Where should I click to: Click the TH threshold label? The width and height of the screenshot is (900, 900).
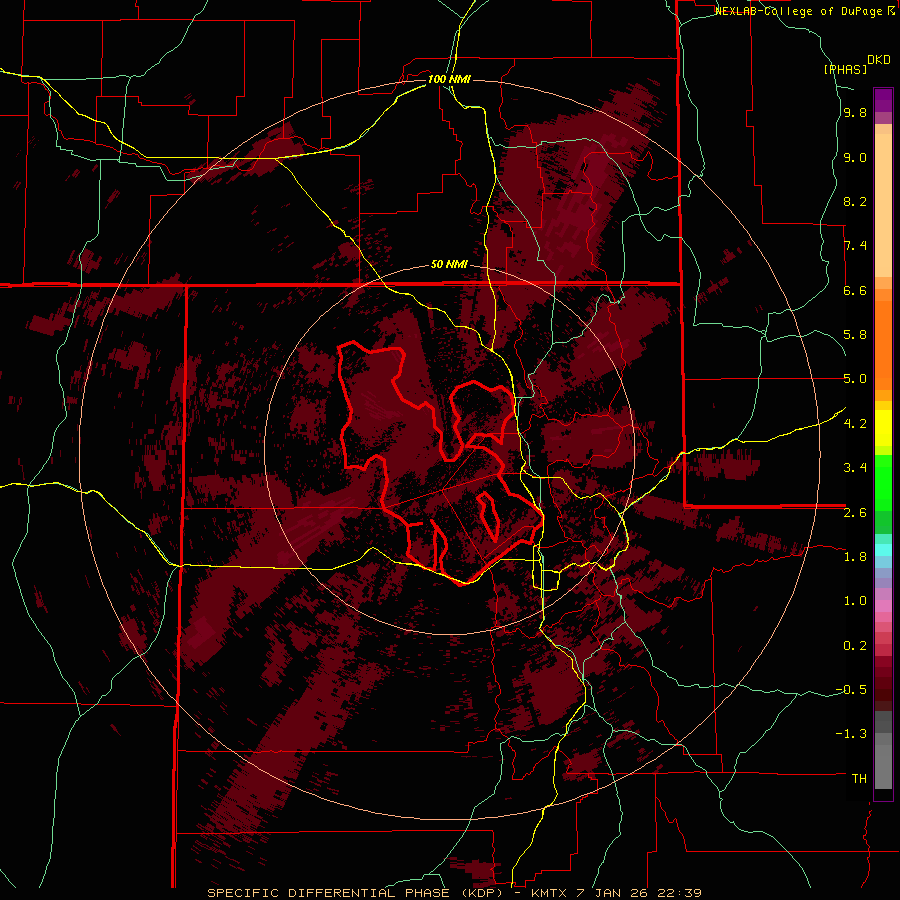(x=859, y=779)
